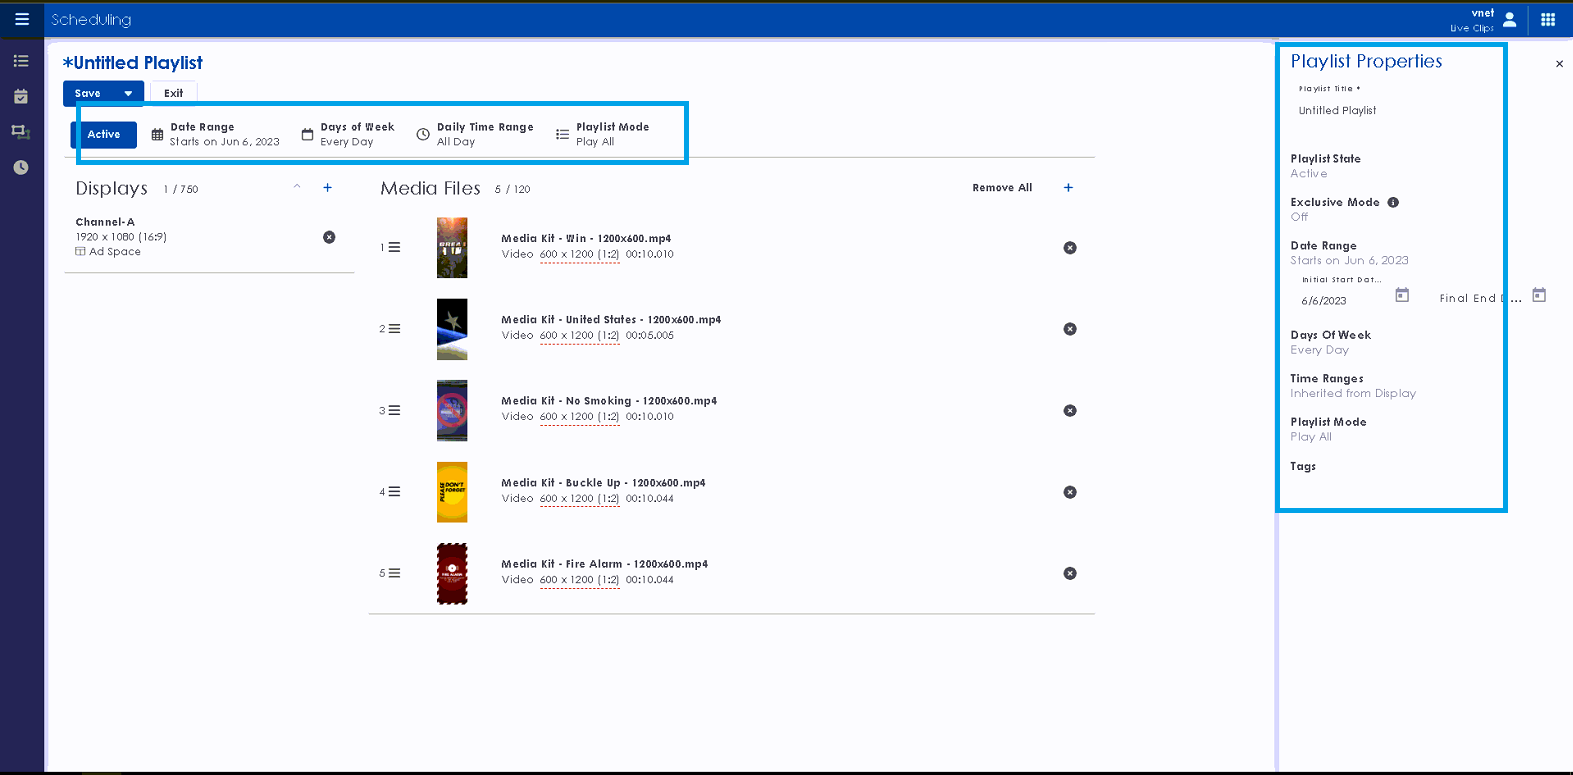Open the apps grid launcher
This screenshot has height=775, width=1573.
[1548, 19]
